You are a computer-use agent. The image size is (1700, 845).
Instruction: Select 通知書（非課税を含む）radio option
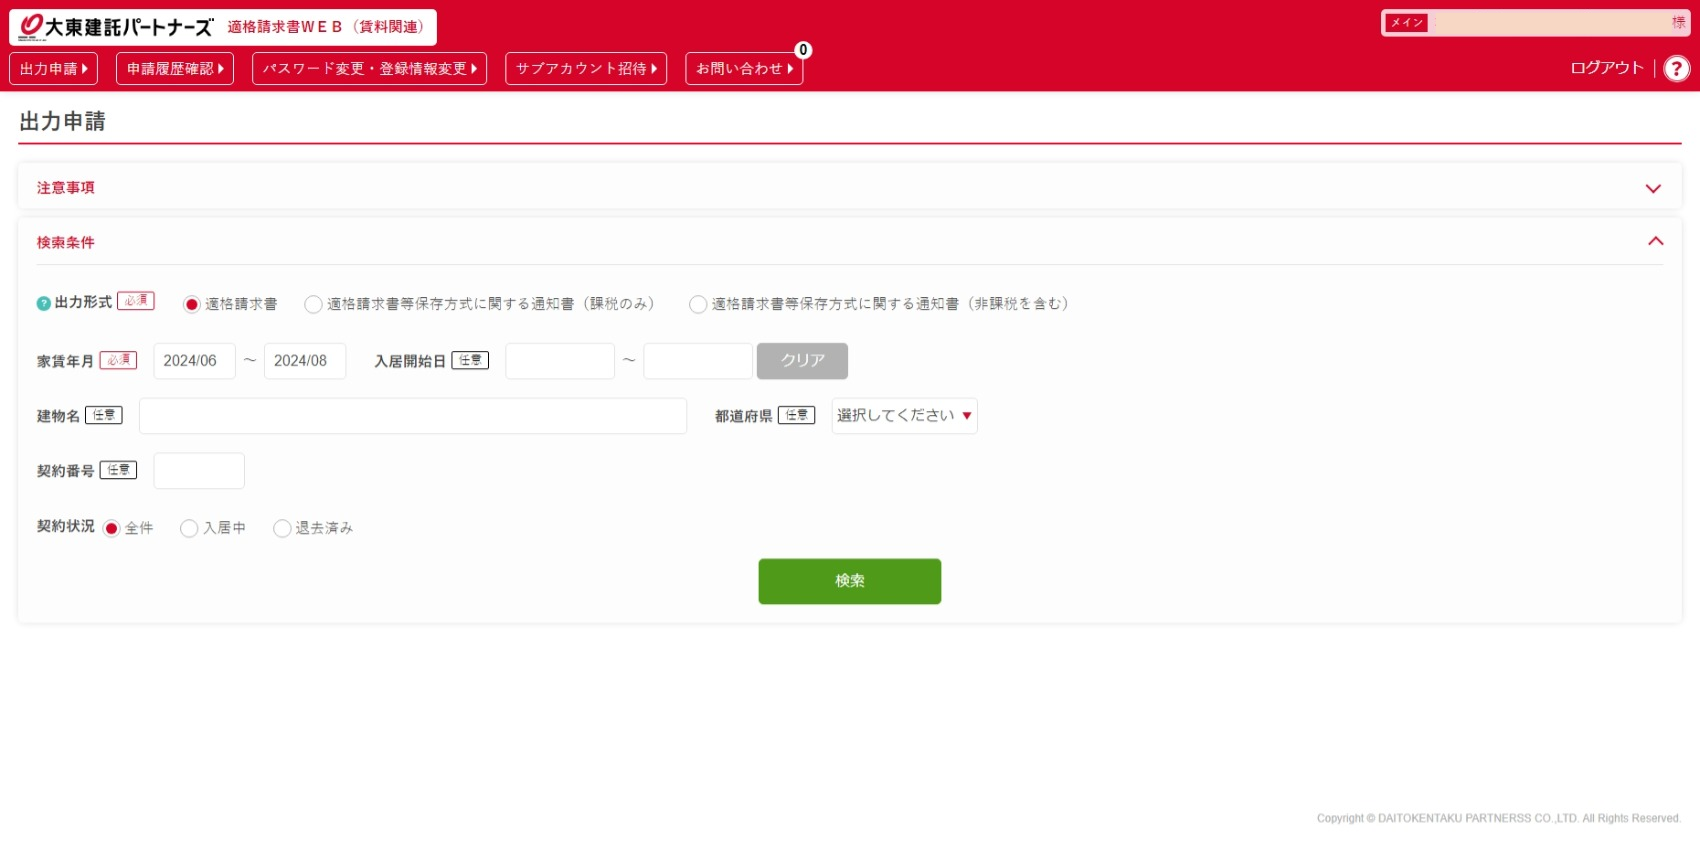(698, 304)
